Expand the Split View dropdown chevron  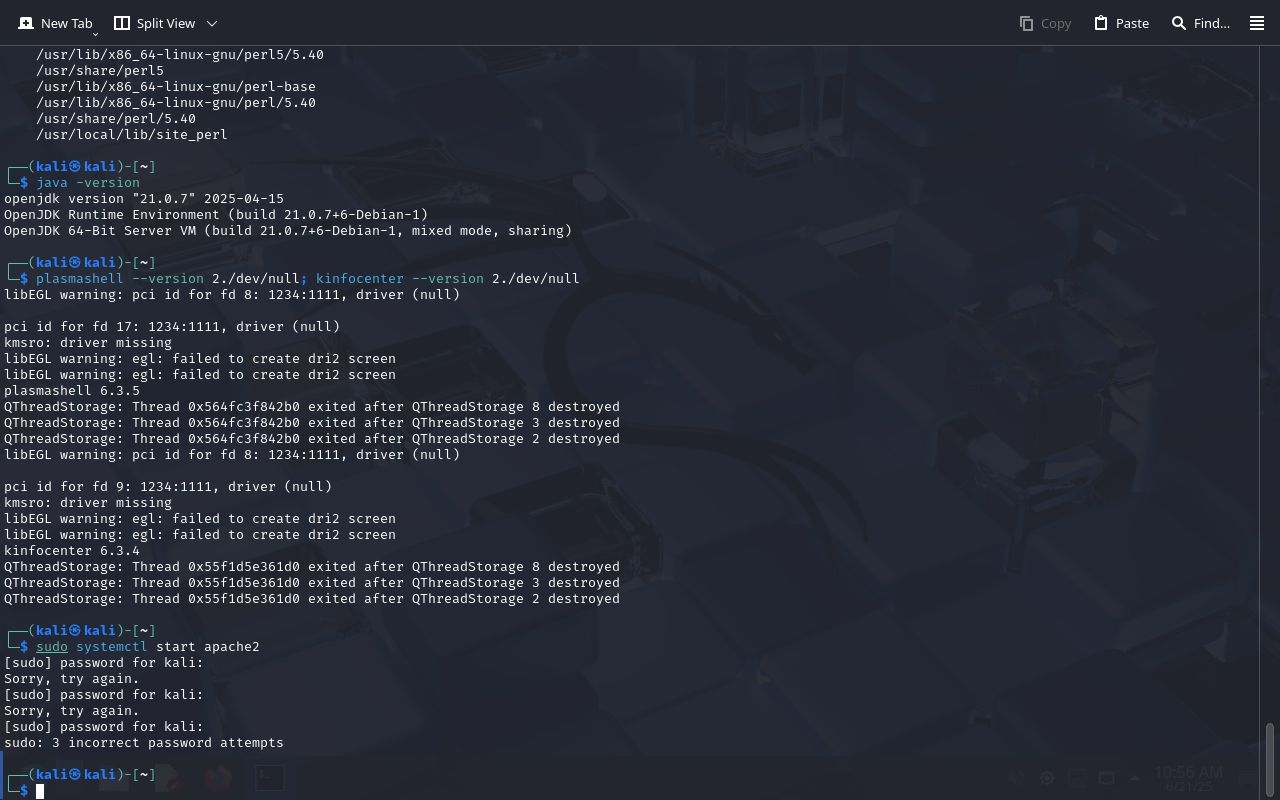pyautogui.click(x=211, y=23)
